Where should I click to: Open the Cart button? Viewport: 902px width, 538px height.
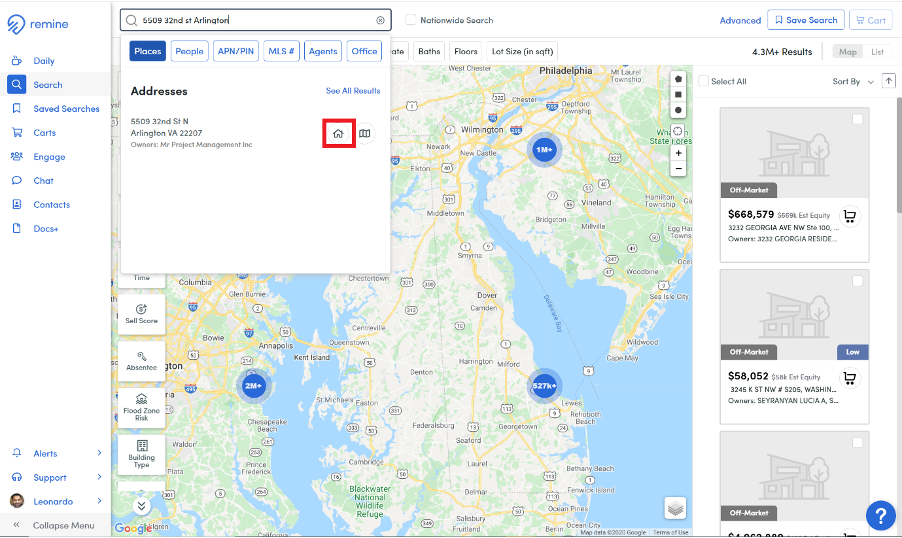[x=870, y=20]
